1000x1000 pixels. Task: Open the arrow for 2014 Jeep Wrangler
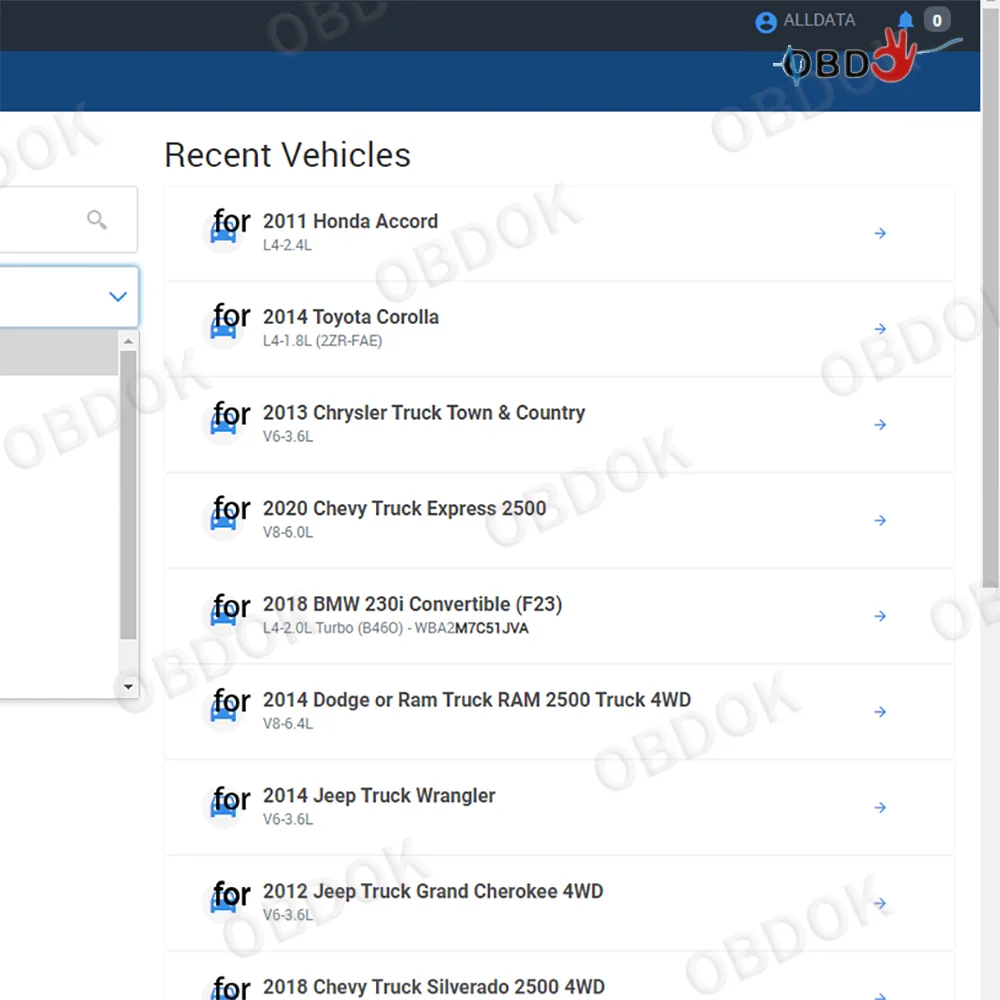pos(880,807)
